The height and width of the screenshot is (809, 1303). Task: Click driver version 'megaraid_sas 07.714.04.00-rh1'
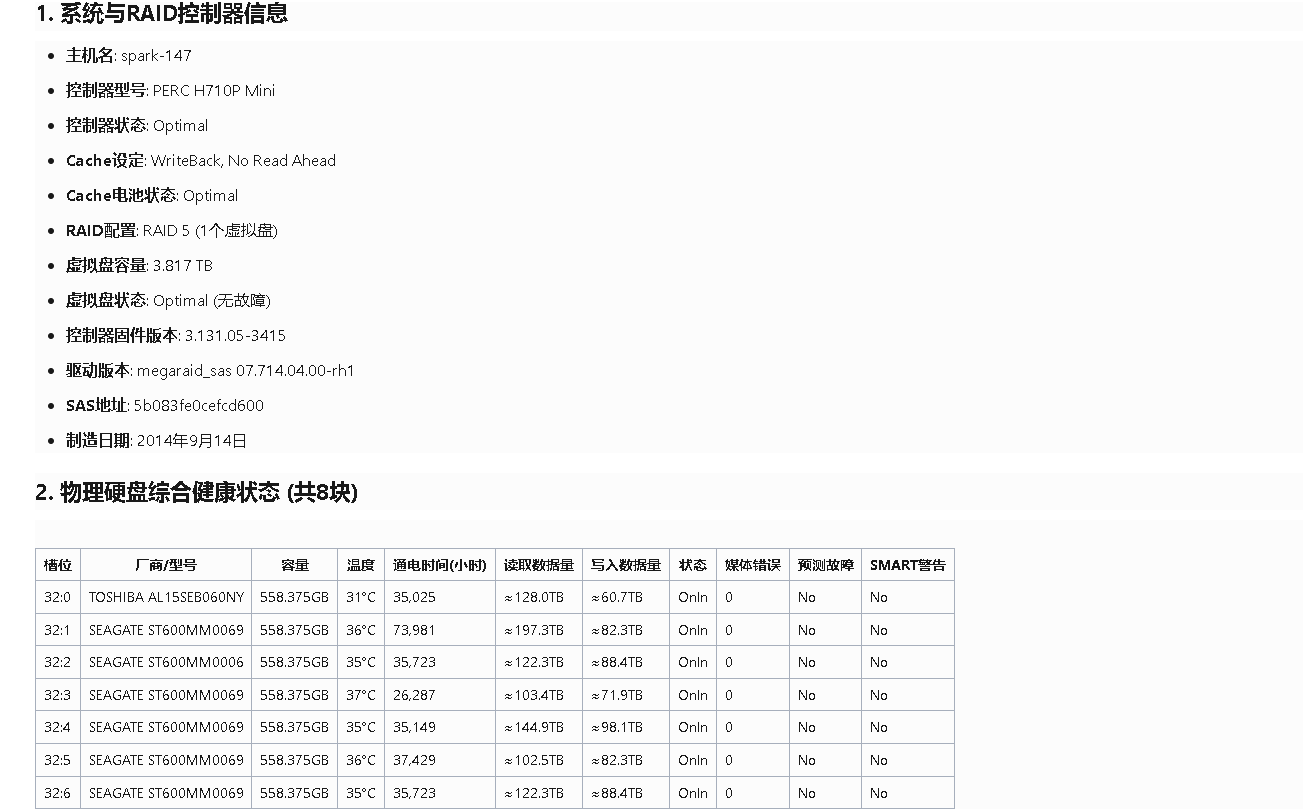pos(246,371)
